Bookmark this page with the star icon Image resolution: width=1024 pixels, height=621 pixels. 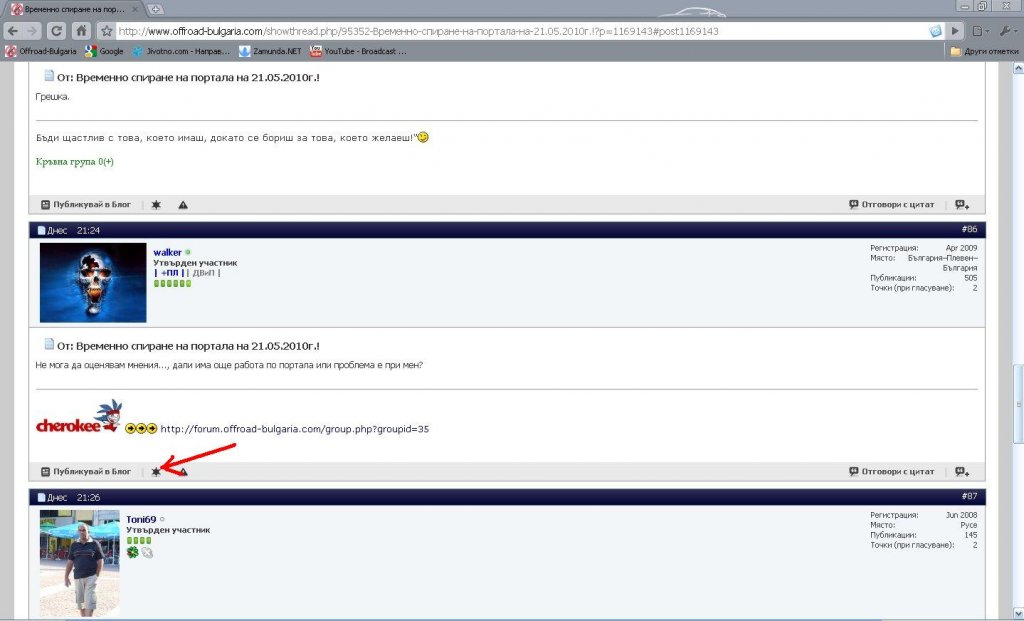click(x=106, y=31)
